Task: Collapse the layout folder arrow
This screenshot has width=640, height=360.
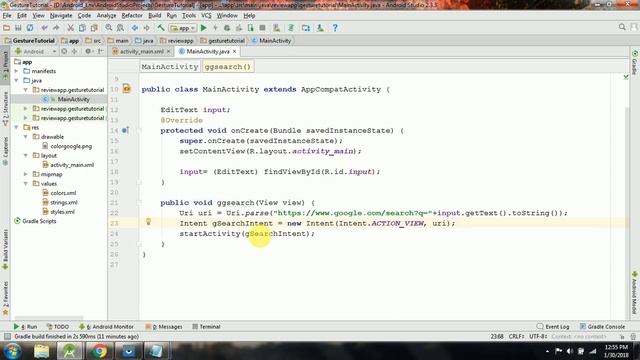Action: (26, 156)
